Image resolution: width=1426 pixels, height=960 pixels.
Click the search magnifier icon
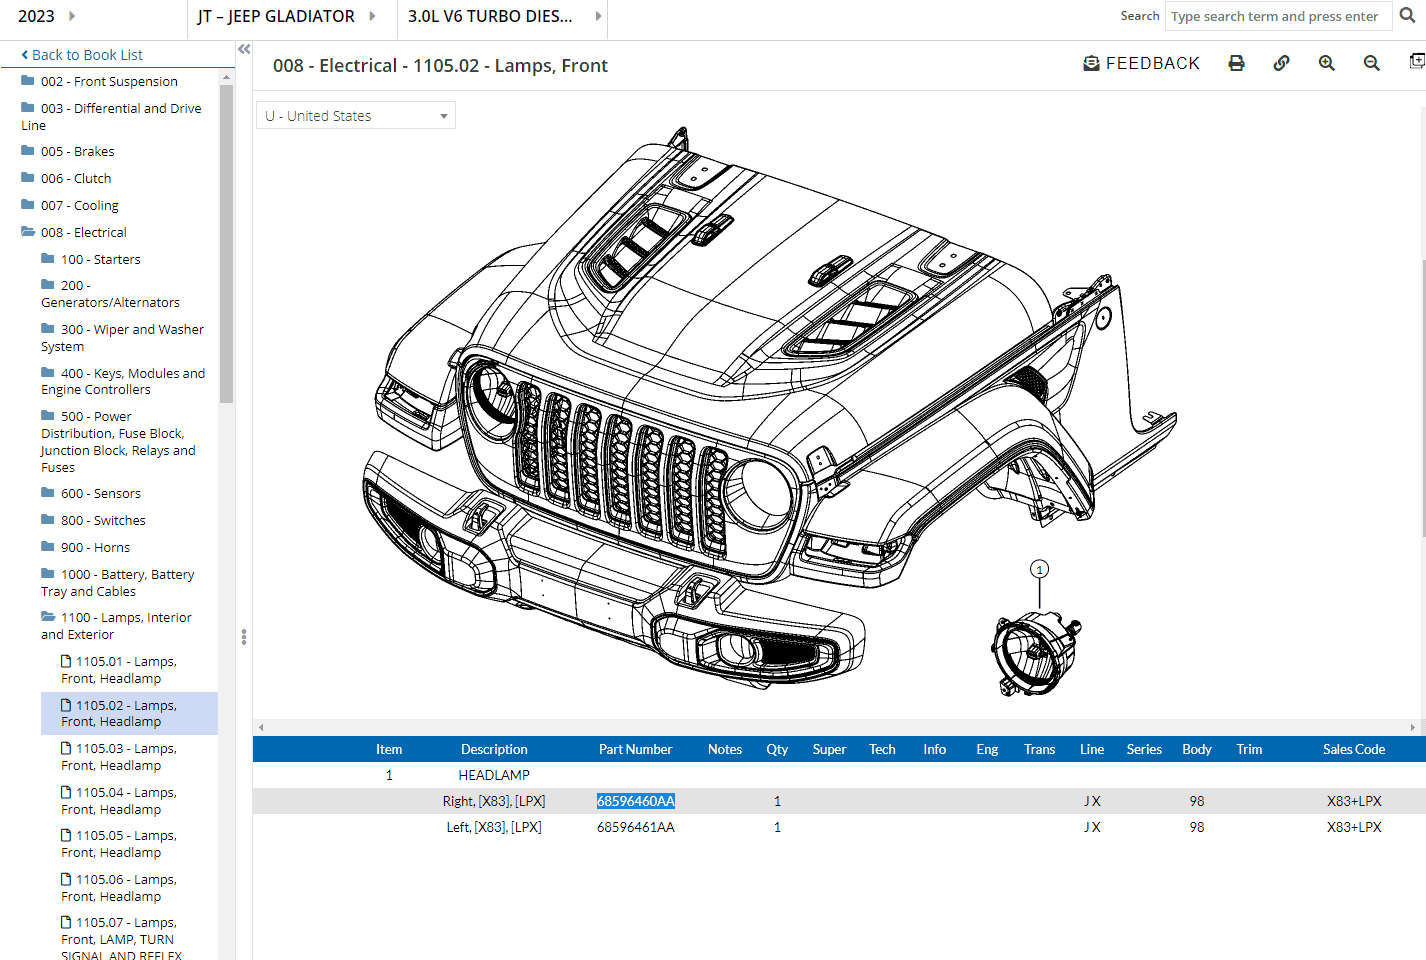click(x=1407, y=16)
